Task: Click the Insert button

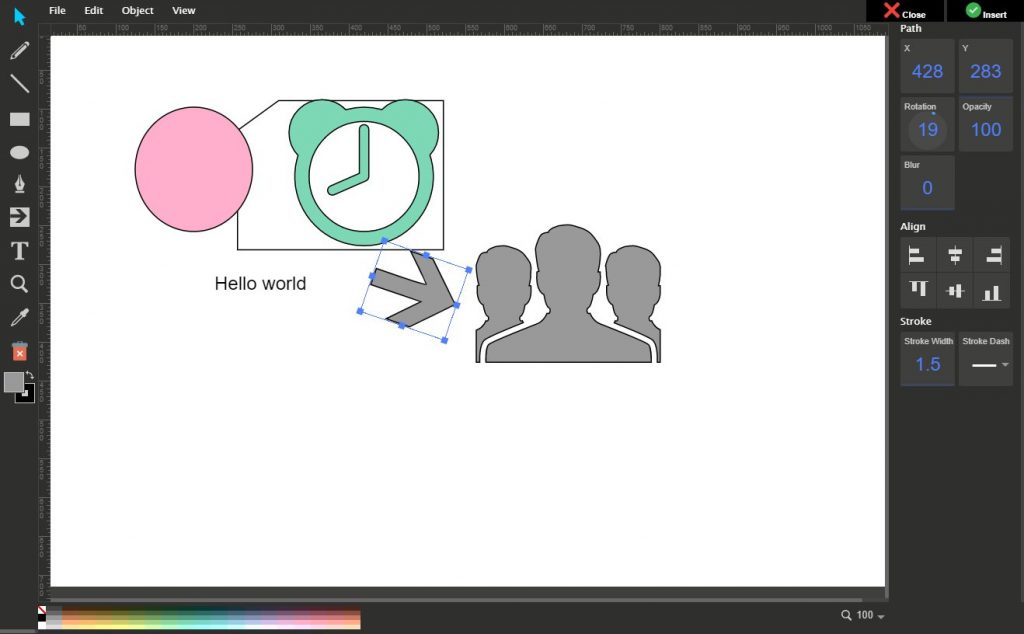Action: [985, 11]
